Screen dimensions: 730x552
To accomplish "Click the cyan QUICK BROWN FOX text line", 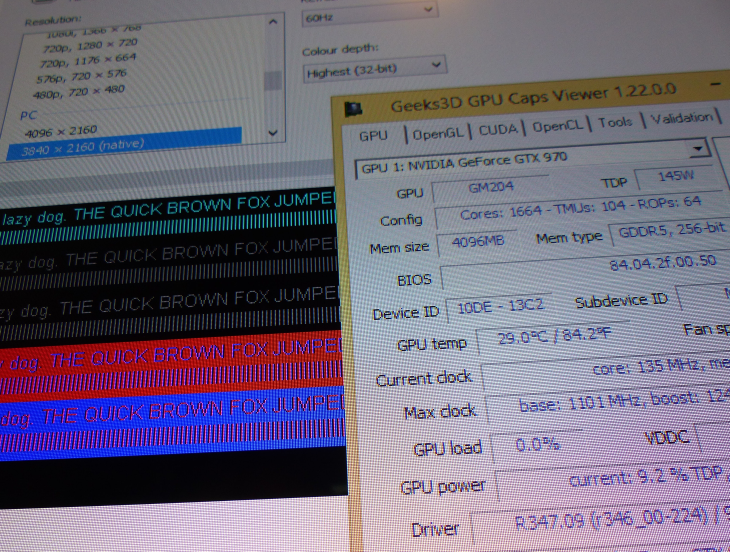I will [x=168, y=209].
